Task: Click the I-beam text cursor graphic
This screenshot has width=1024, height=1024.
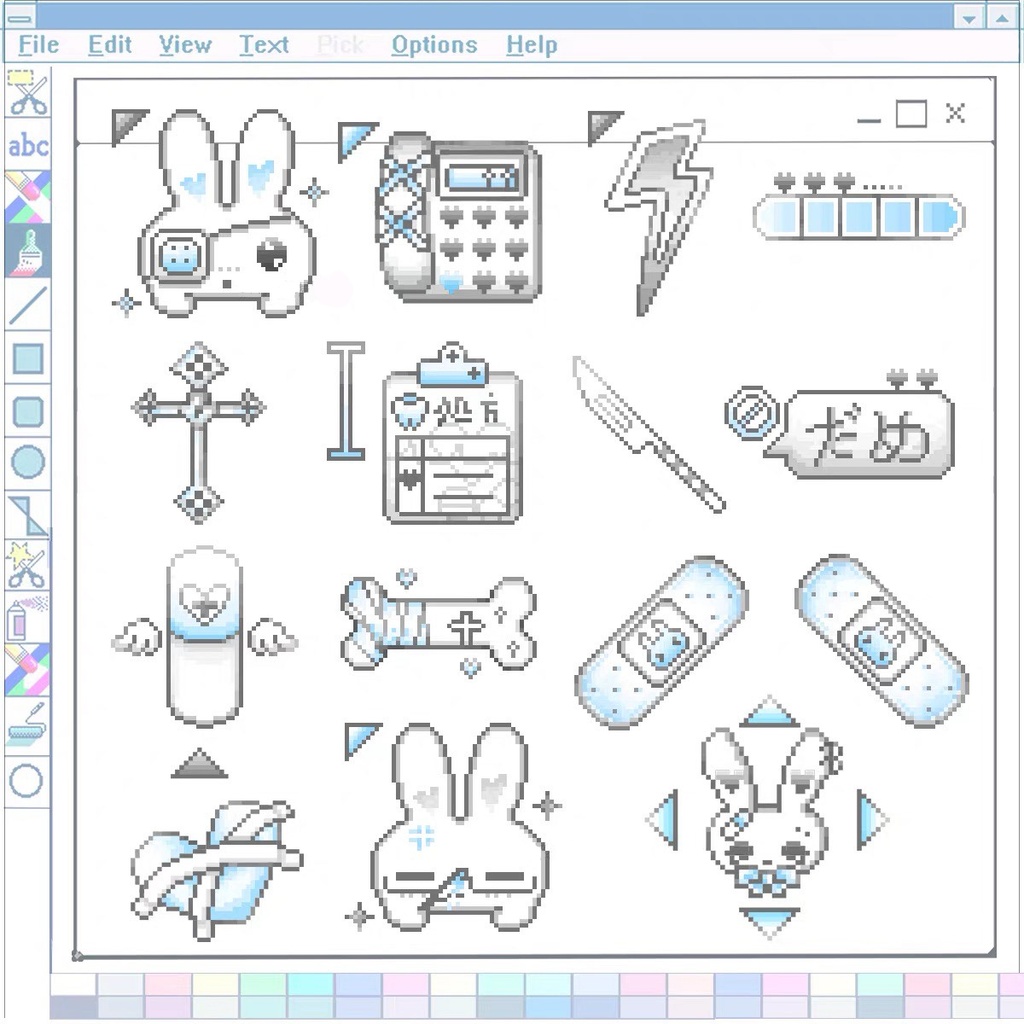Action: pyautogui.click(x=345, y=400)
